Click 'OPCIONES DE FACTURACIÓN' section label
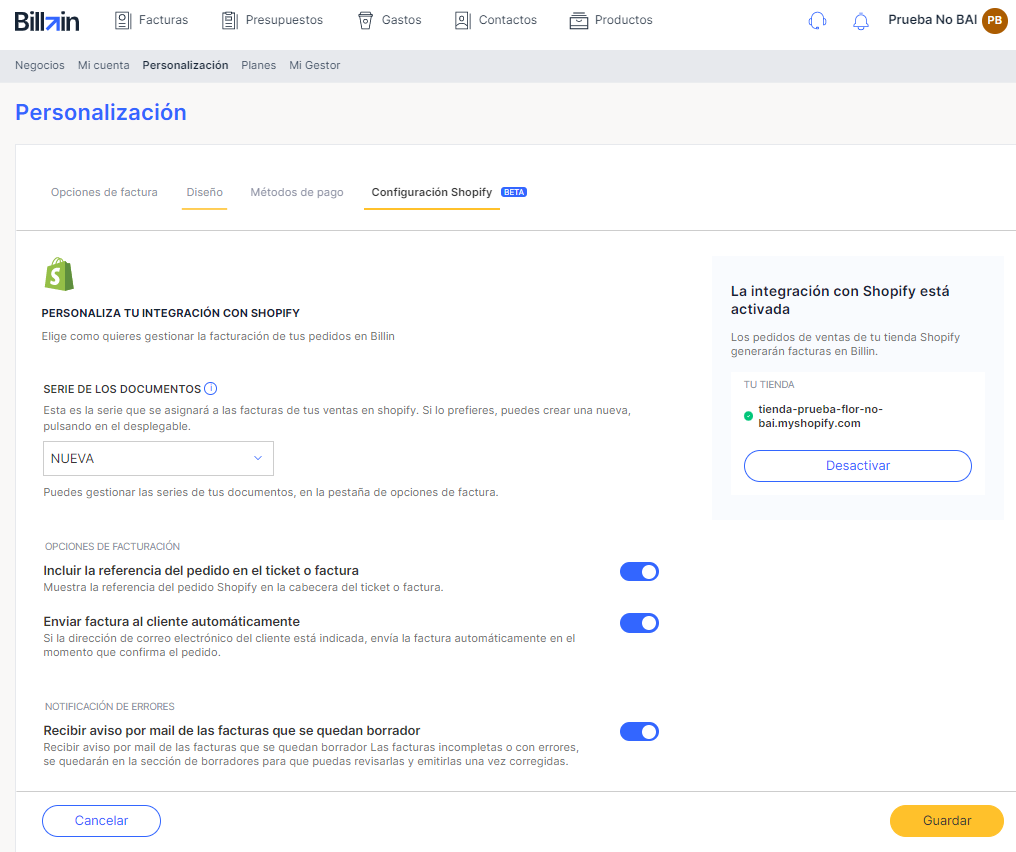This screenshot has height=852, width=1016. 112,546
